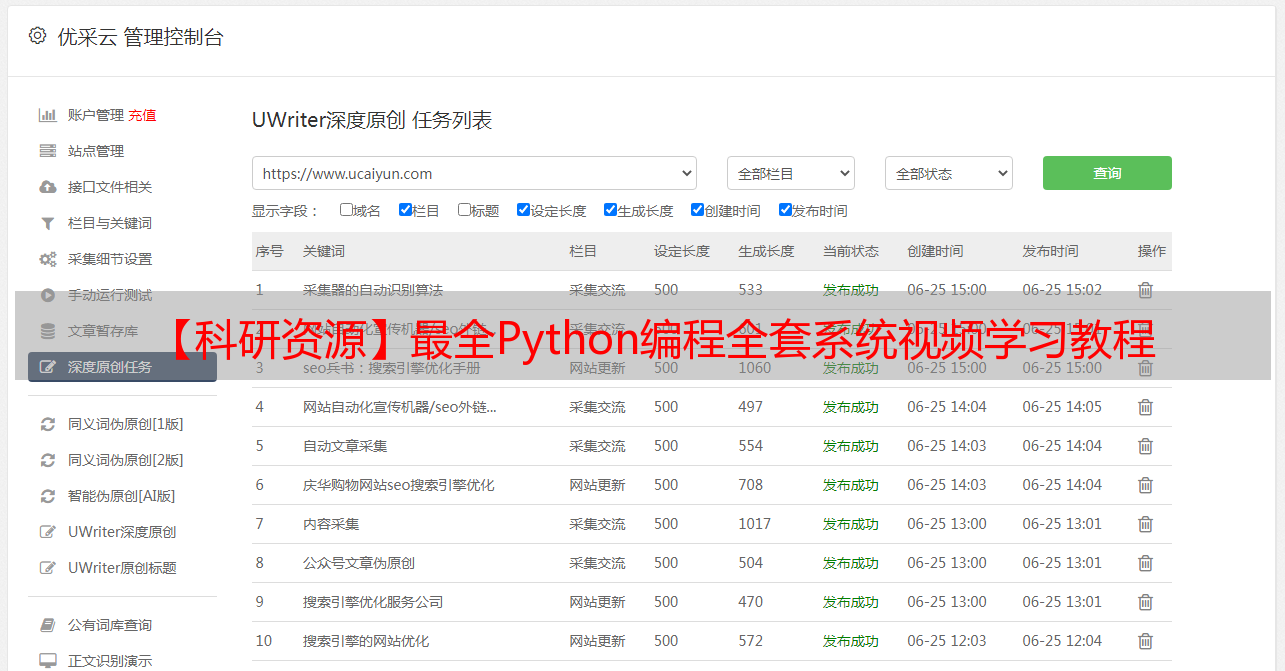Image resolution: width=1285 pixels, height=671 pixels.
Task: Delete row 5 自动文章采集 using trash icon
Action: pos(1145,446)
